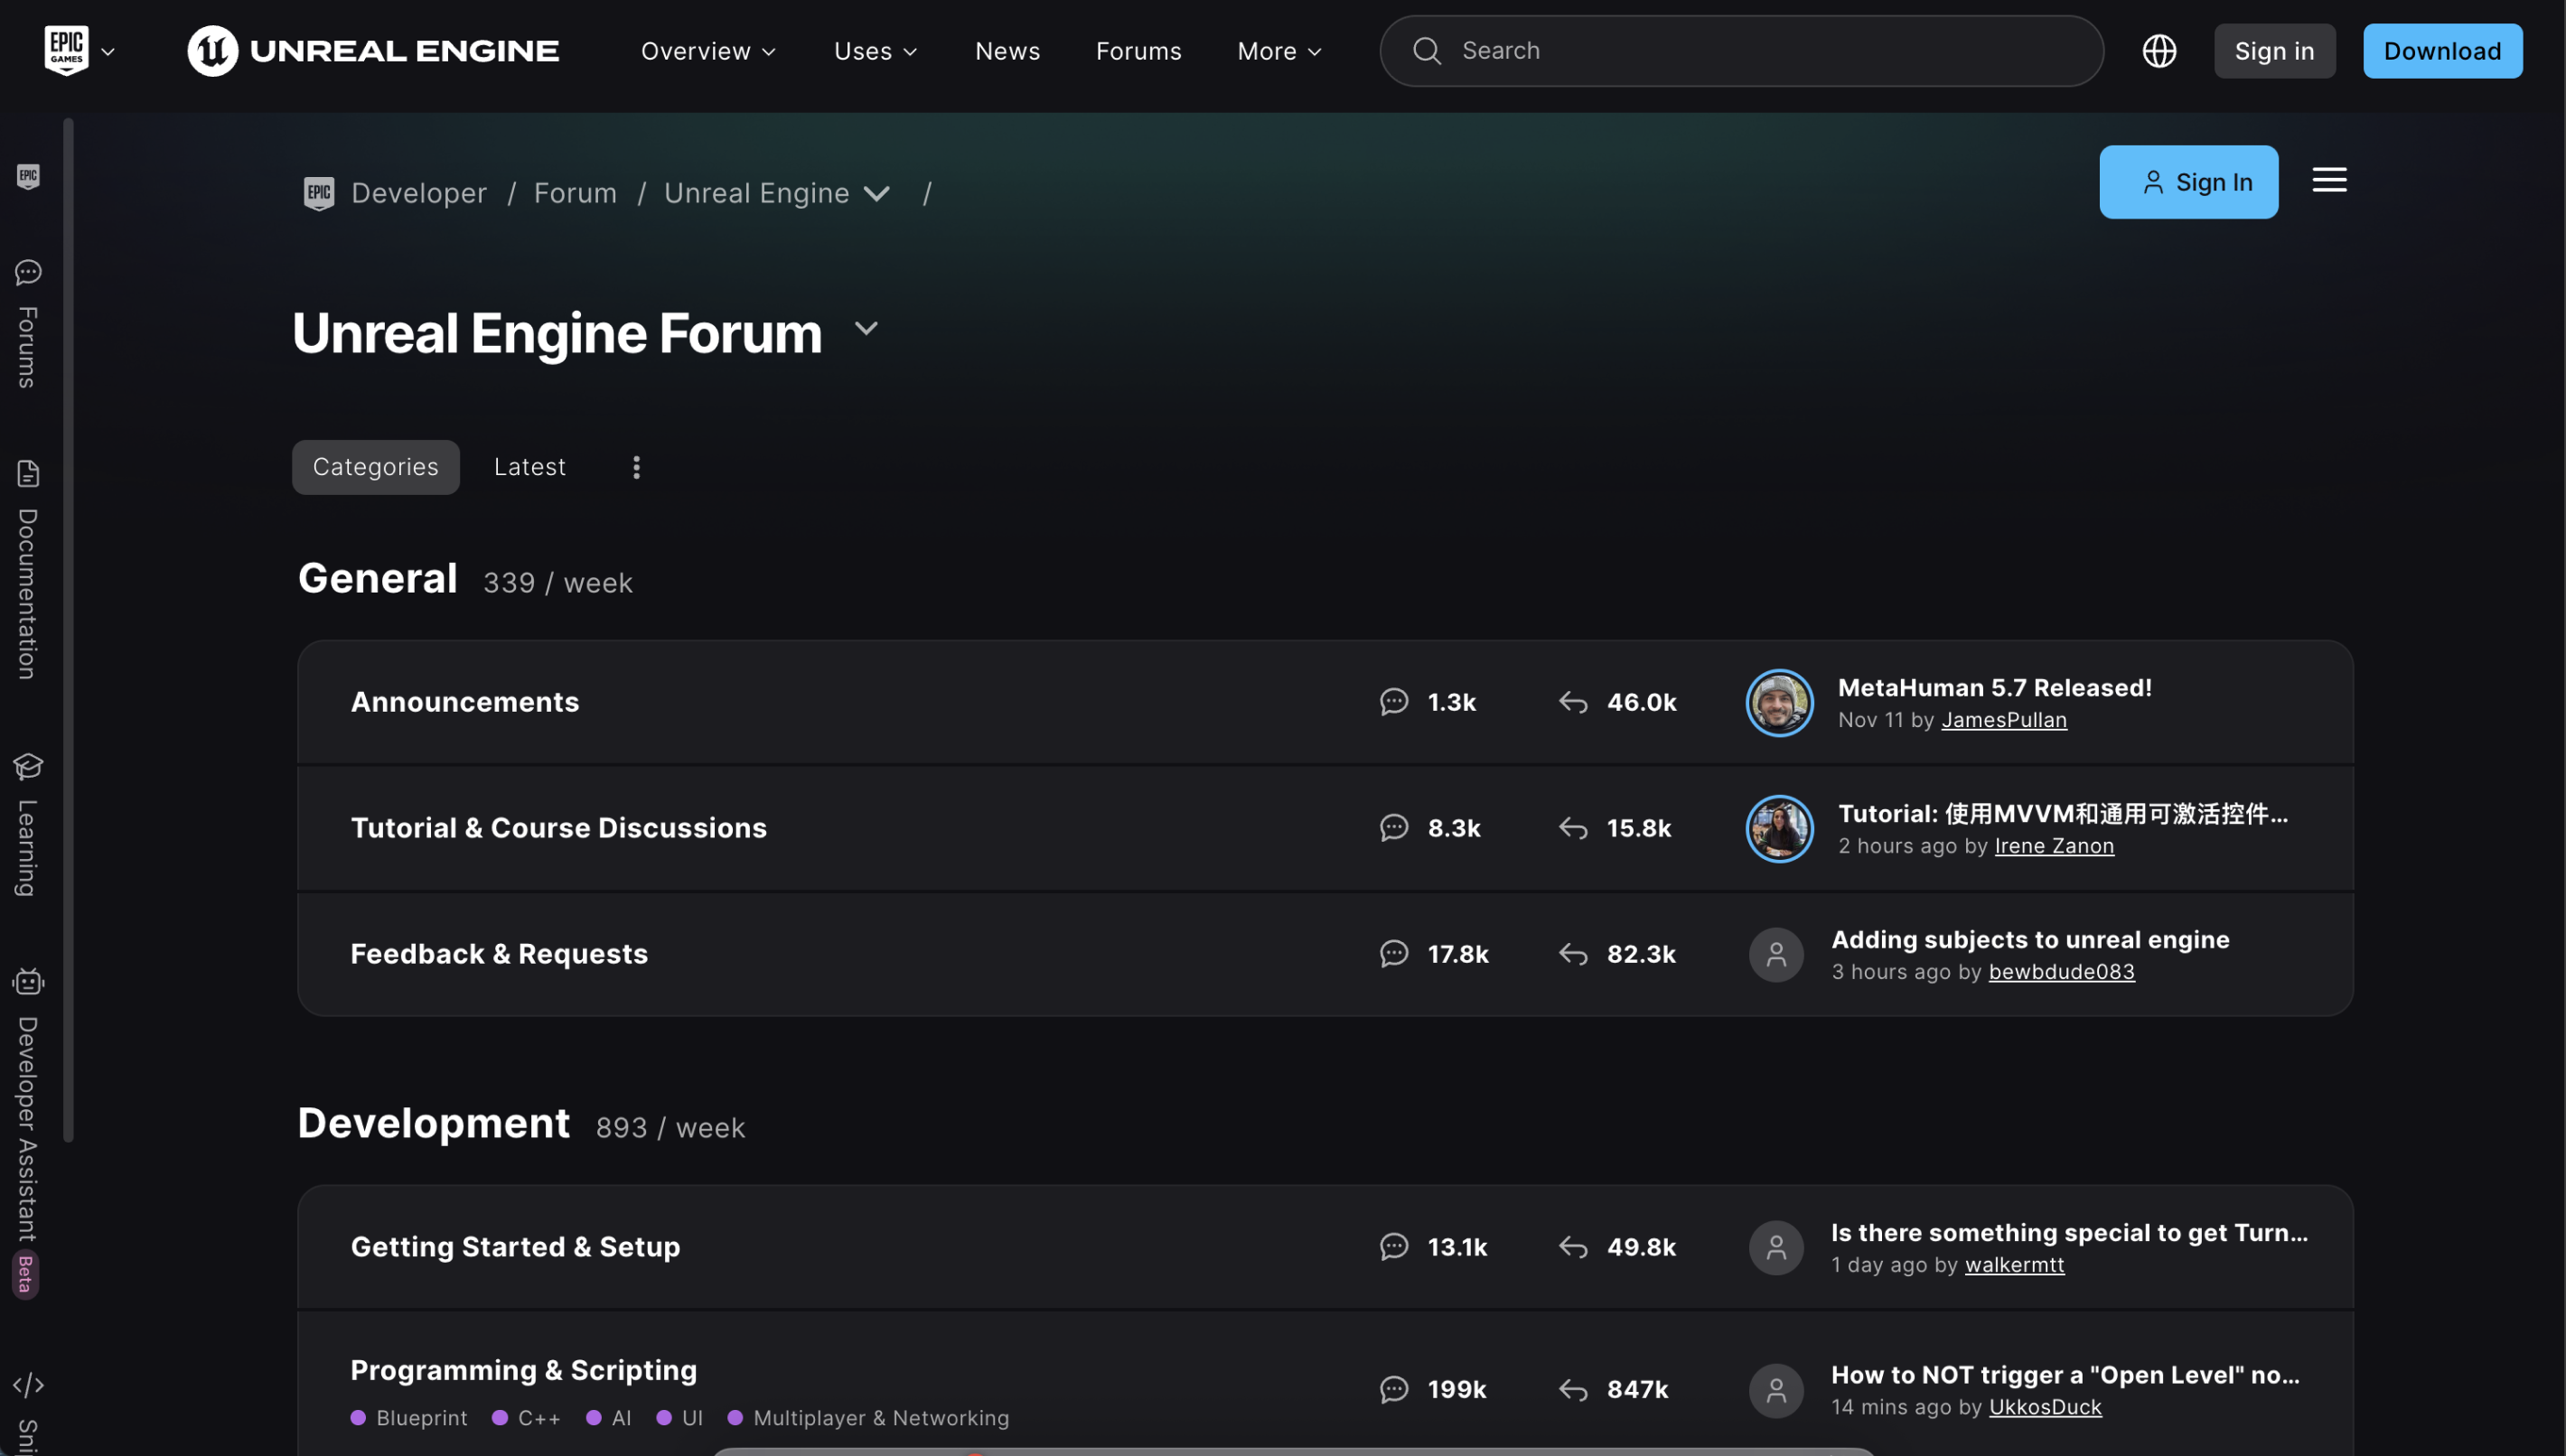Open the Unreal Engine Forum title dropdown
The width and height of the screenshot is (2566, 1456).
coord(866,330)
